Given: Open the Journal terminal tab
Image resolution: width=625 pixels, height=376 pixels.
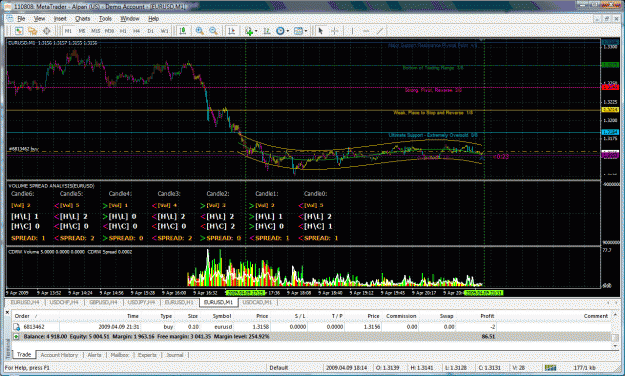Looking at the screenshot, I should coord(175,355).
